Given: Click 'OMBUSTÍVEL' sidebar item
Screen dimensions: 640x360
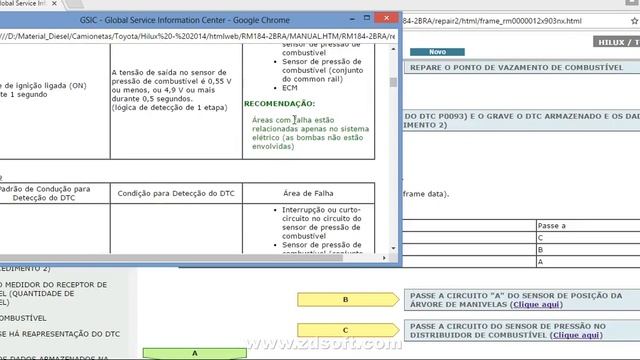Looking at the screenshot, I should coord(23,318).
